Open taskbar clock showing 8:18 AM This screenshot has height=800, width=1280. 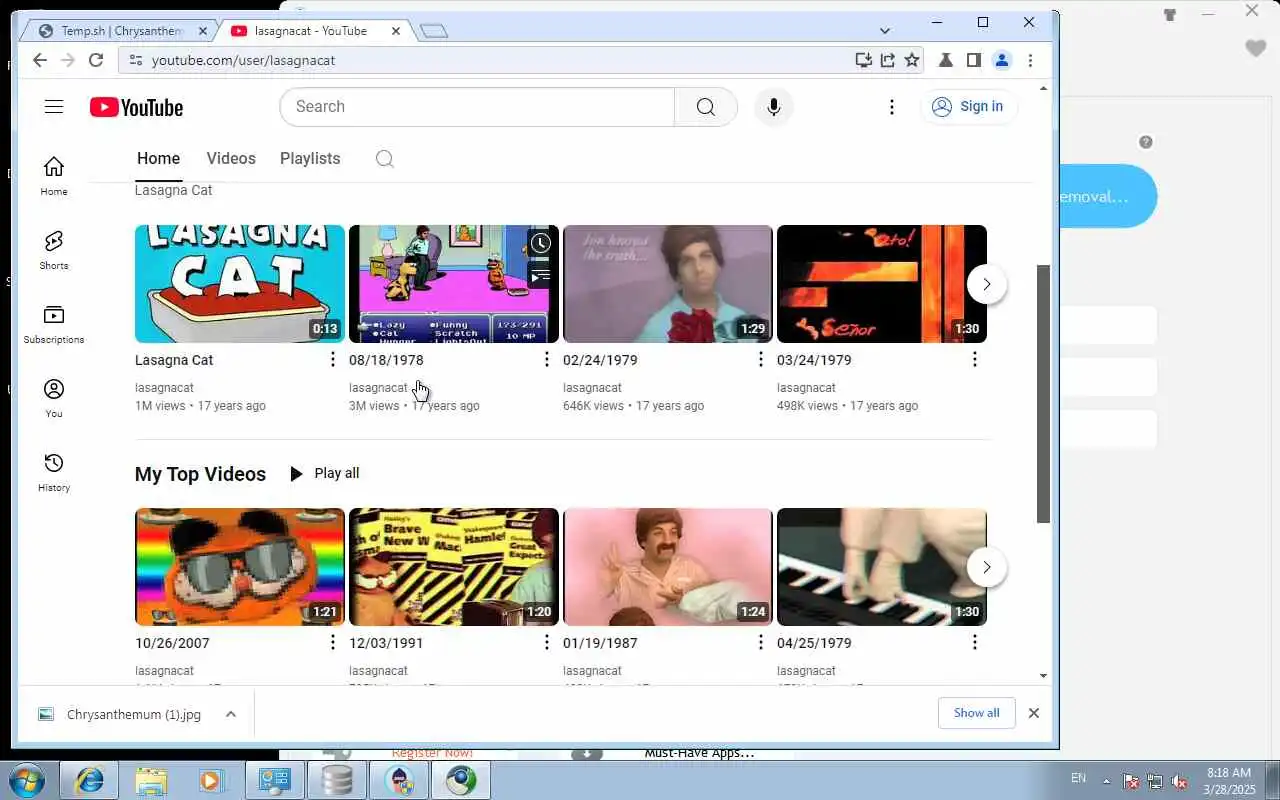pos(1230,780)
